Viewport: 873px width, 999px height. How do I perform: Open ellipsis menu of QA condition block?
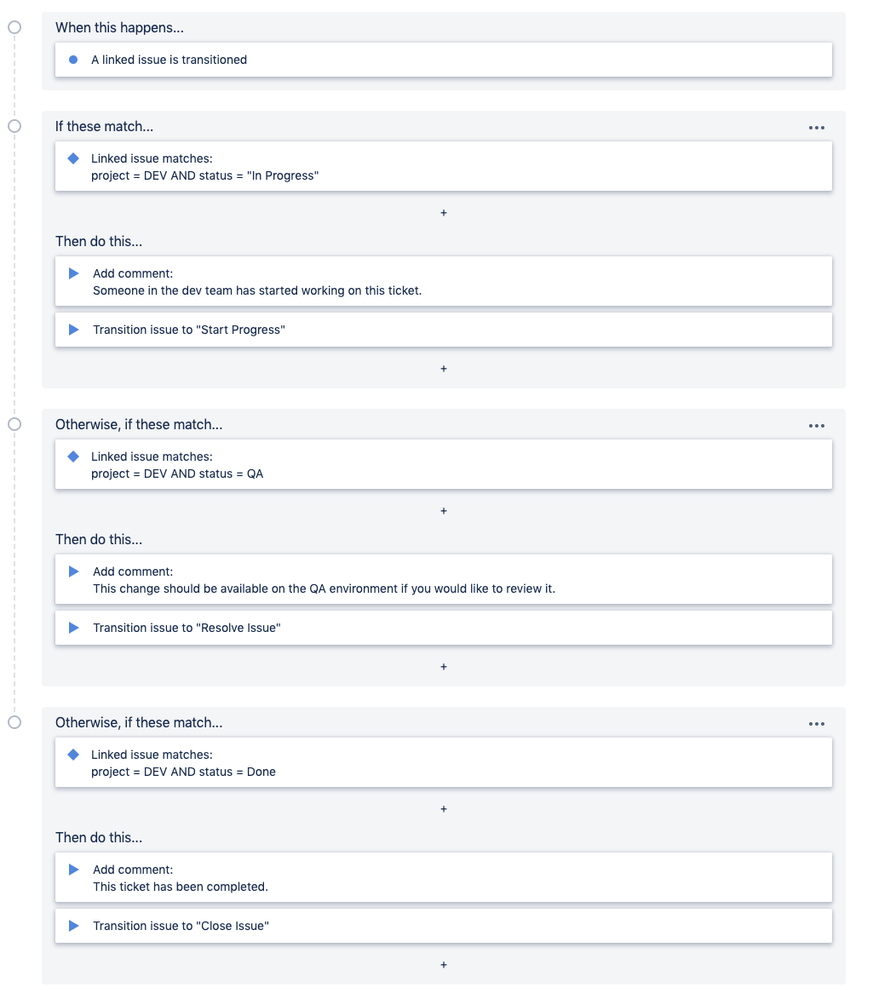coord(816,426)
